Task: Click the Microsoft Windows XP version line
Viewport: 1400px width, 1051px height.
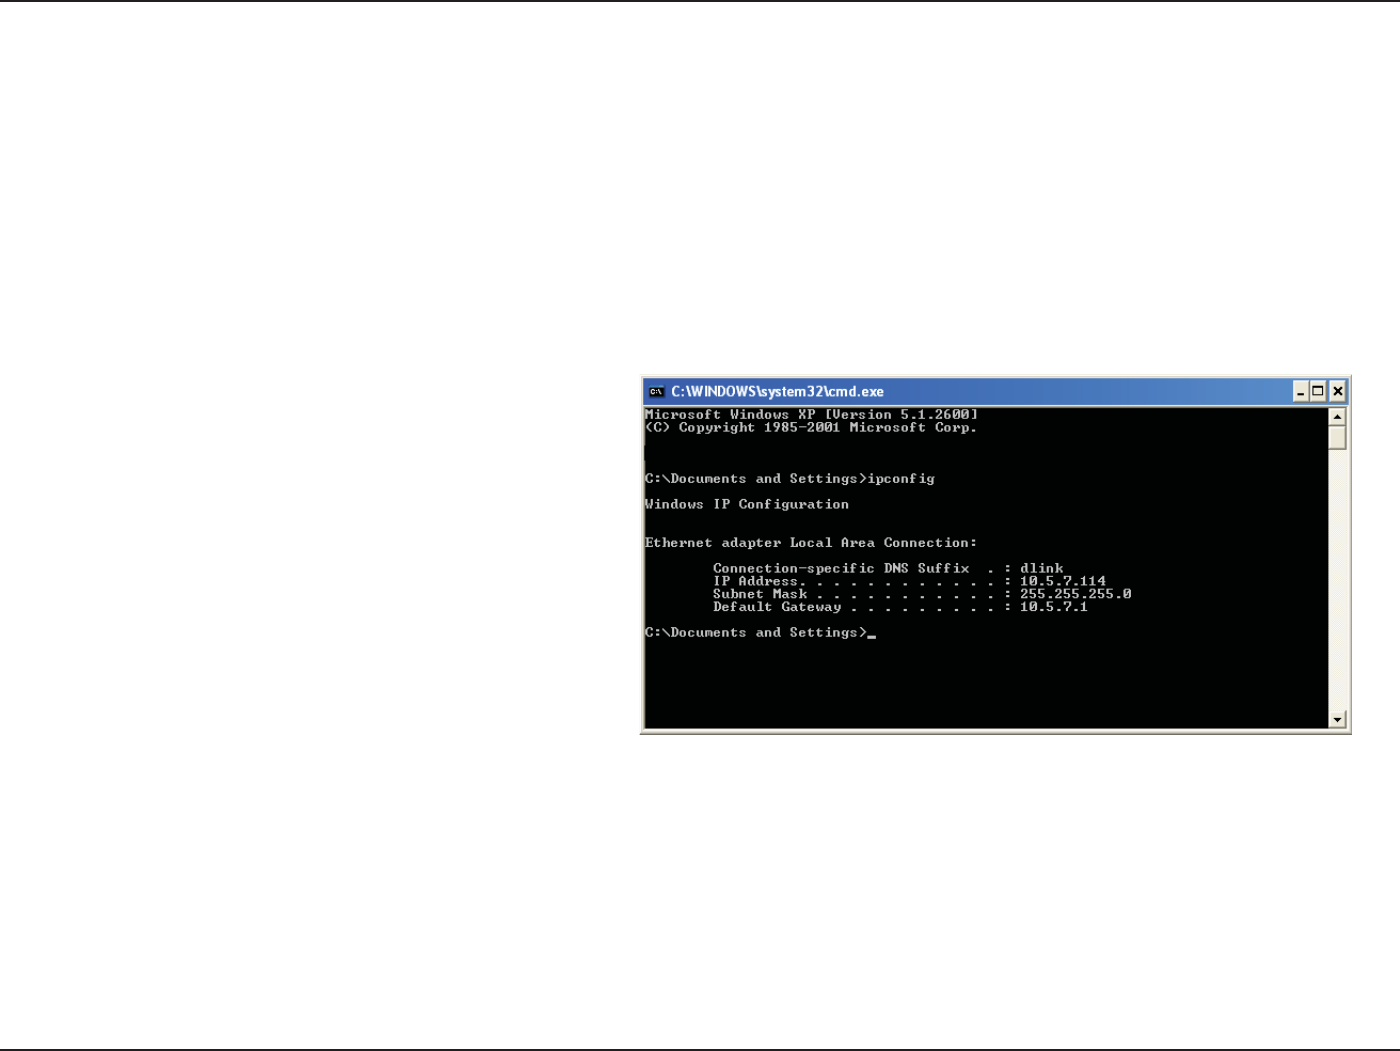Action: point(811,415)
